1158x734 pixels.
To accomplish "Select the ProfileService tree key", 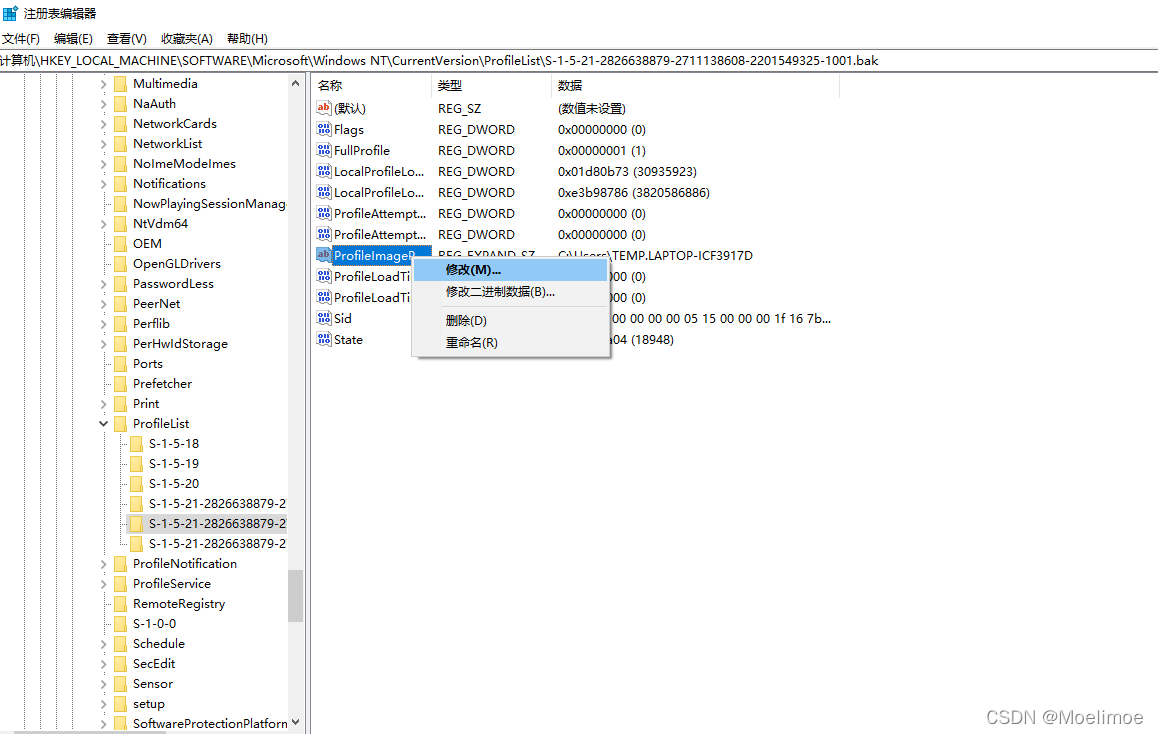I will click(171, 583).
